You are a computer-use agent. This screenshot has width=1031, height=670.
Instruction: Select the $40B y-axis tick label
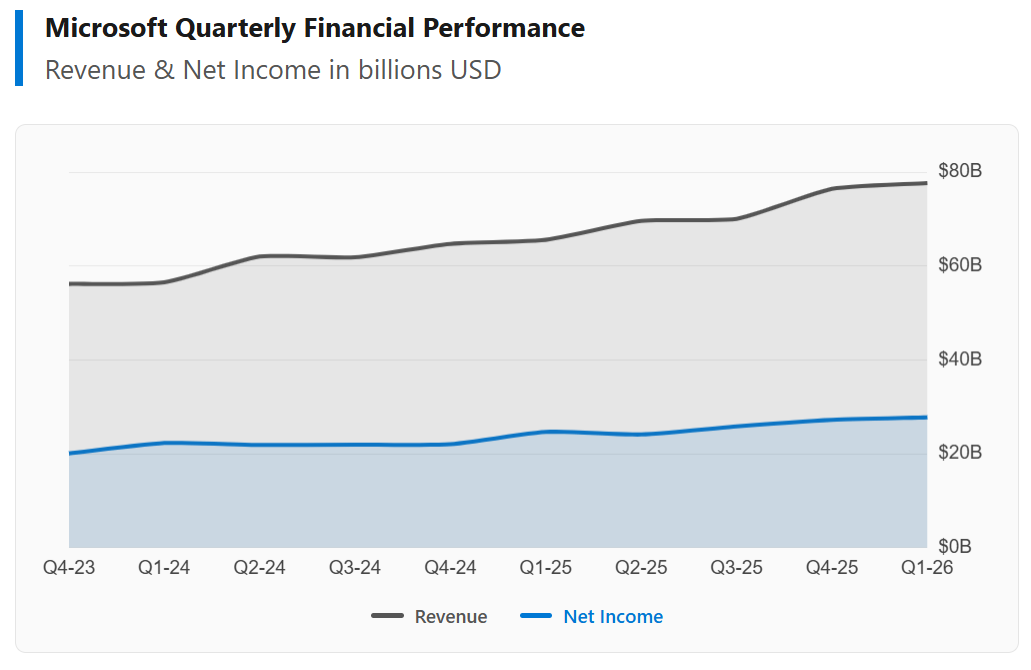(960, 359)
